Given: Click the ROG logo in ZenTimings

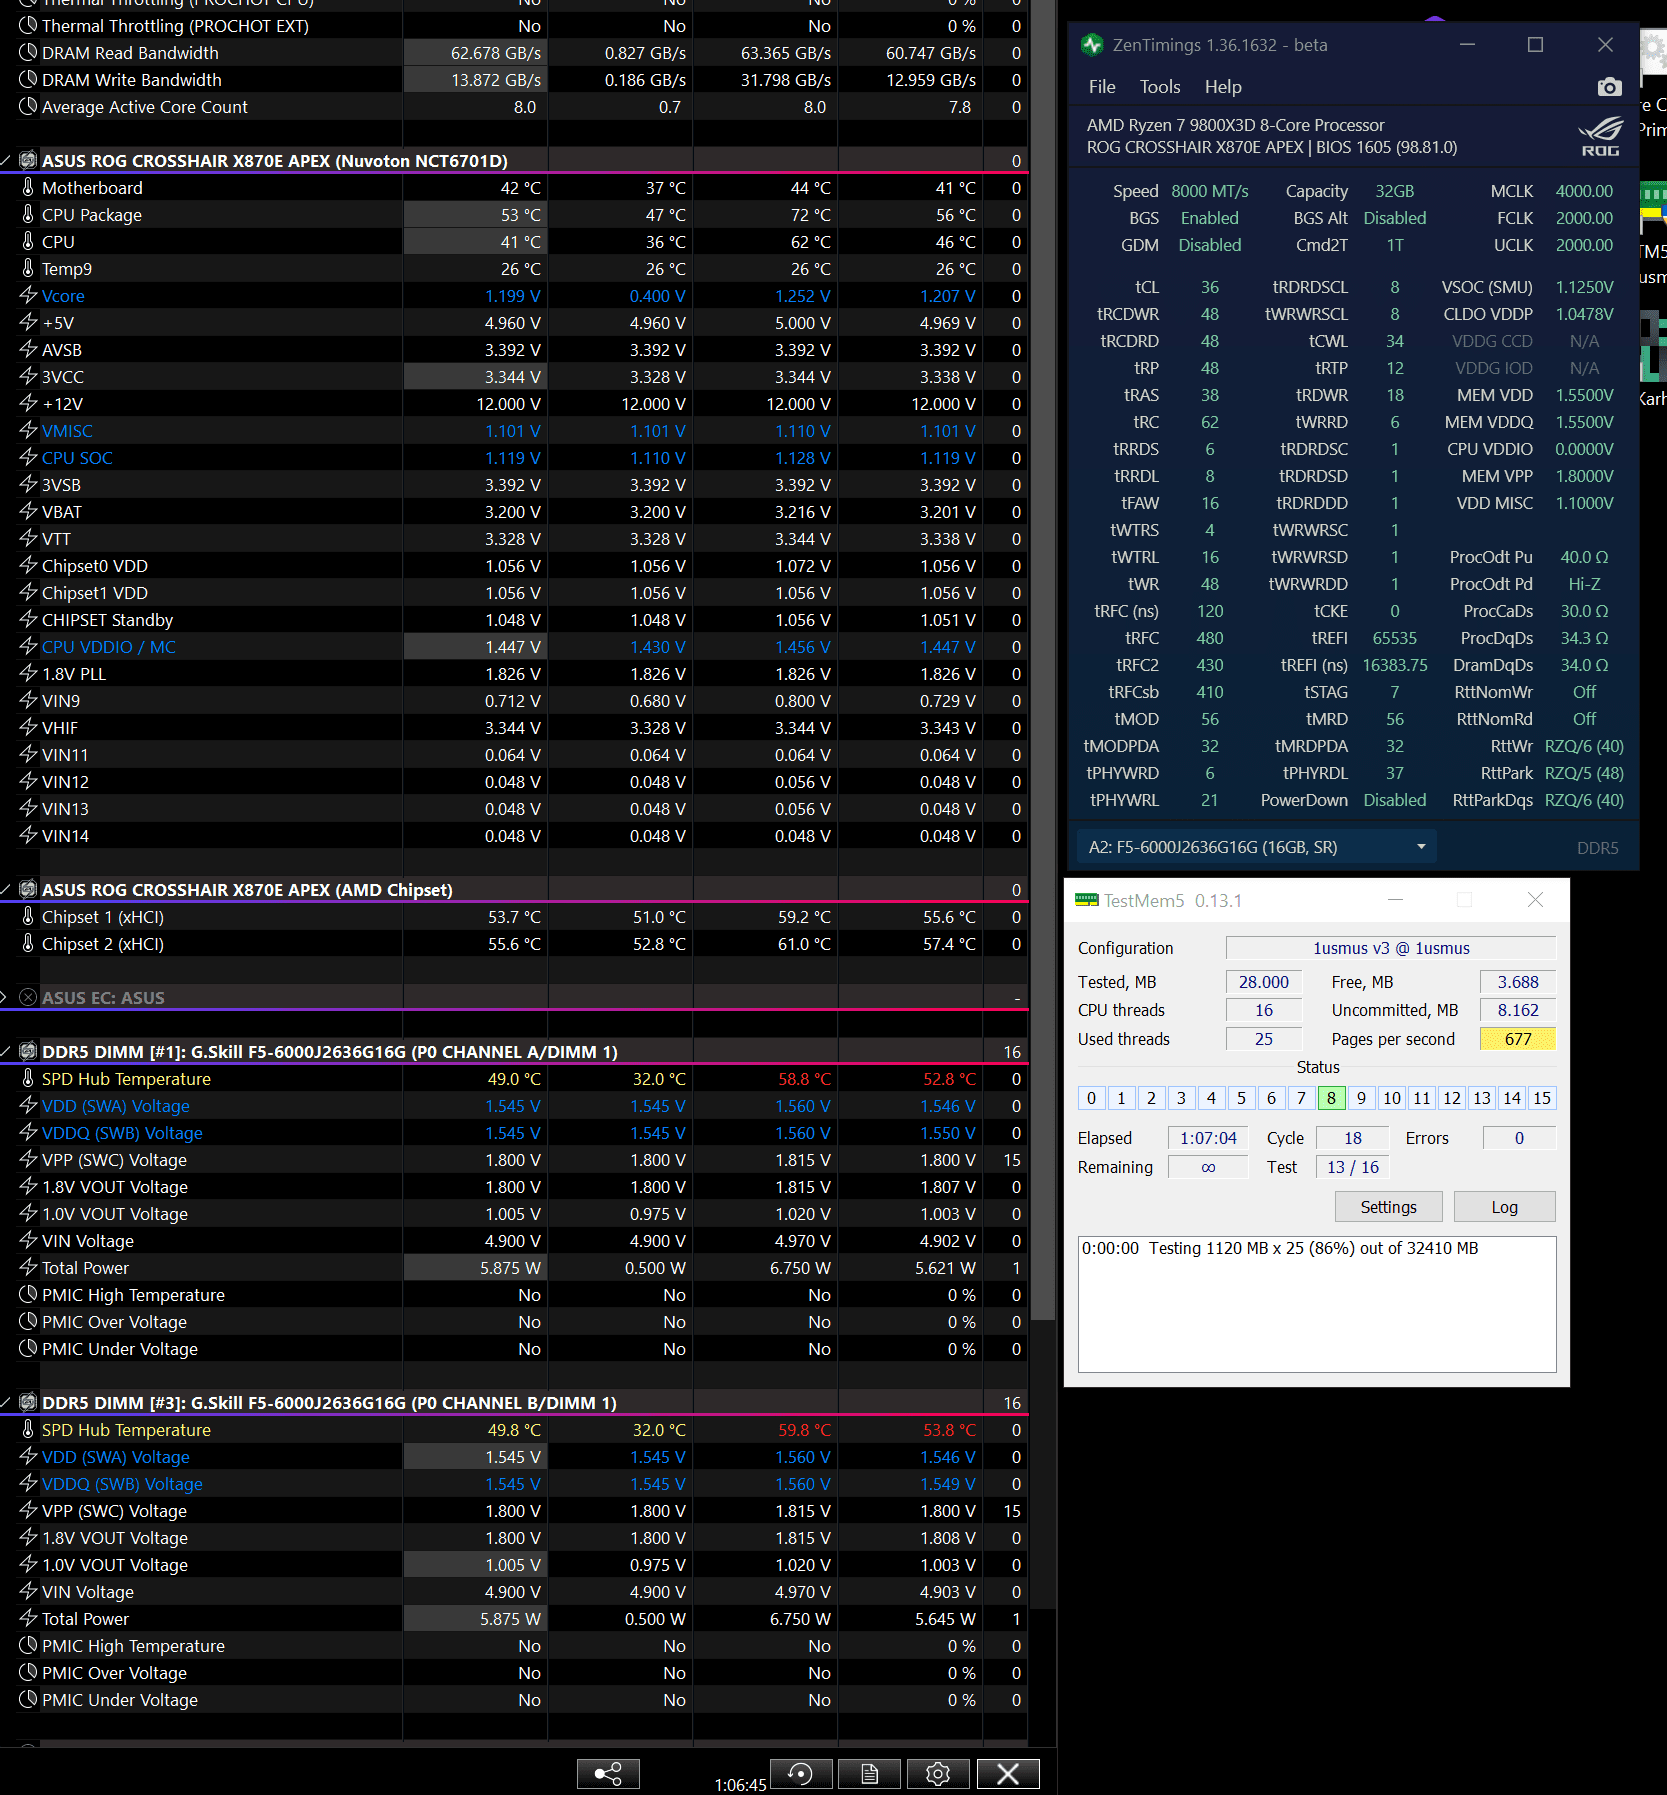Looking at the screenshot, I should [1600, 137].
